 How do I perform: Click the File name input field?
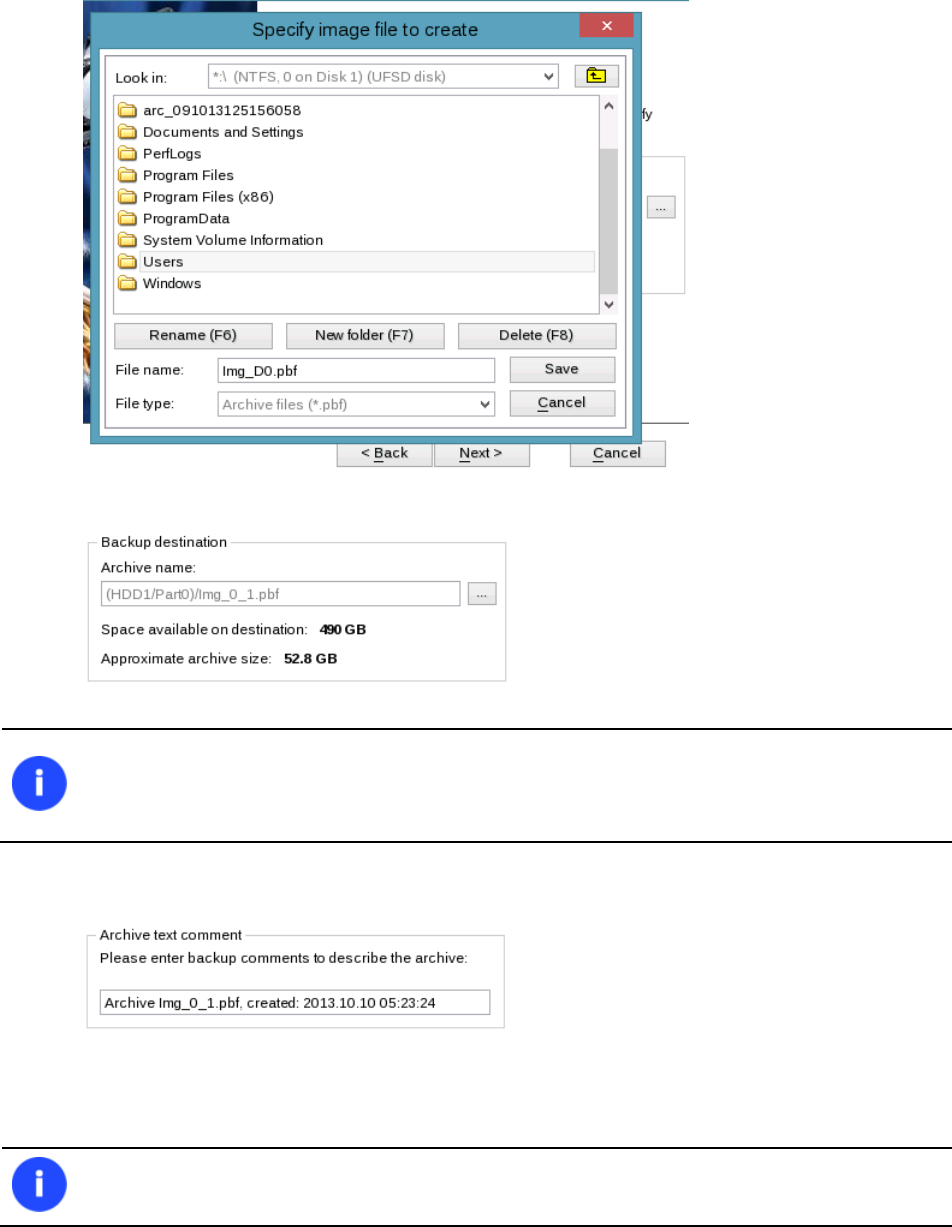(x=357, y=371)
